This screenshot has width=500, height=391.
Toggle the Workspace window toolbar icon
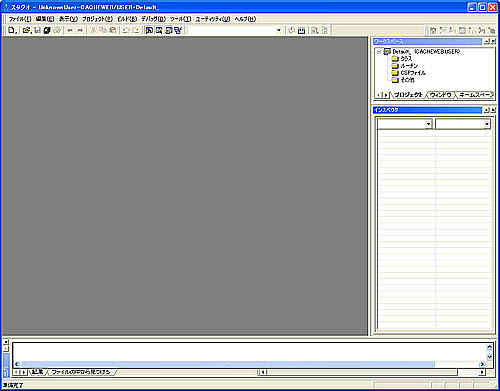click(x=159, y=30)
